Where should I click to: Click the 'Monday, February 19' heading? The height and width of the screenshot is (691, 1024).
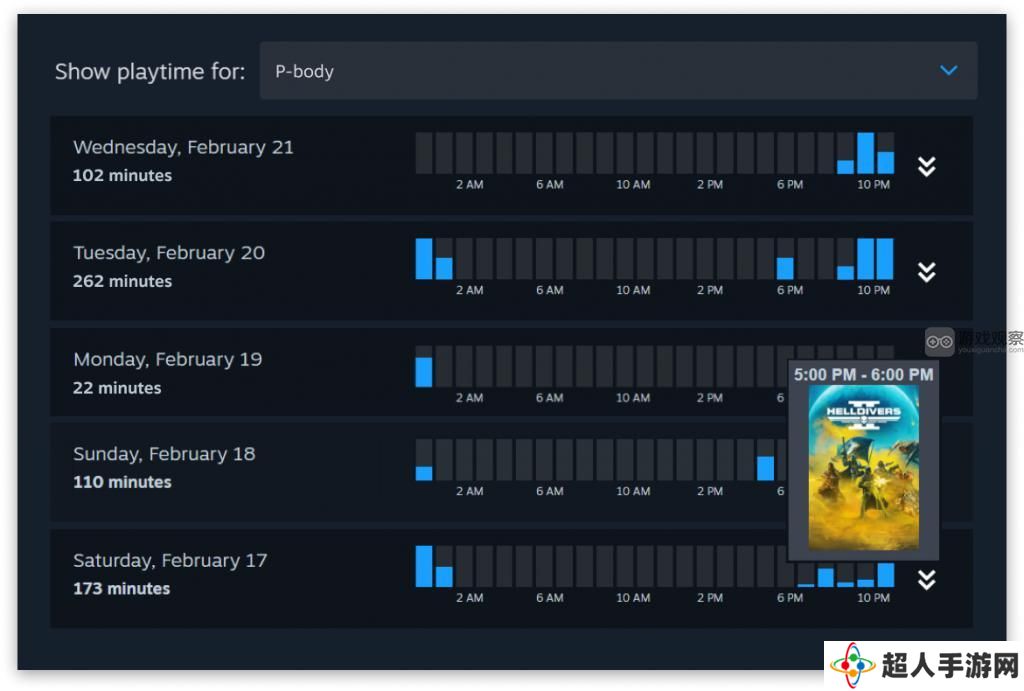click(x=168, y=359)
